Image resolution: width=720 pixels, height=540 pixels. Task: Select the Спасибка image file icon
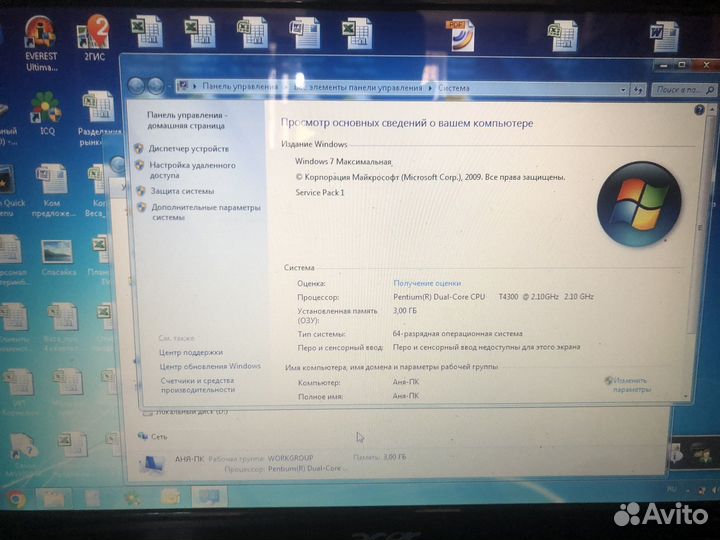click(58, 258)
